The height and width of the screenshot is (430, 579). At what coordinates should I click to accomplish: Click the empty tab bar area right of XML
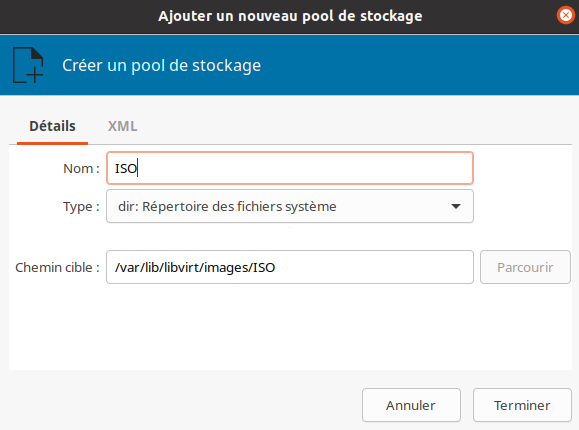tap(354, 126)
